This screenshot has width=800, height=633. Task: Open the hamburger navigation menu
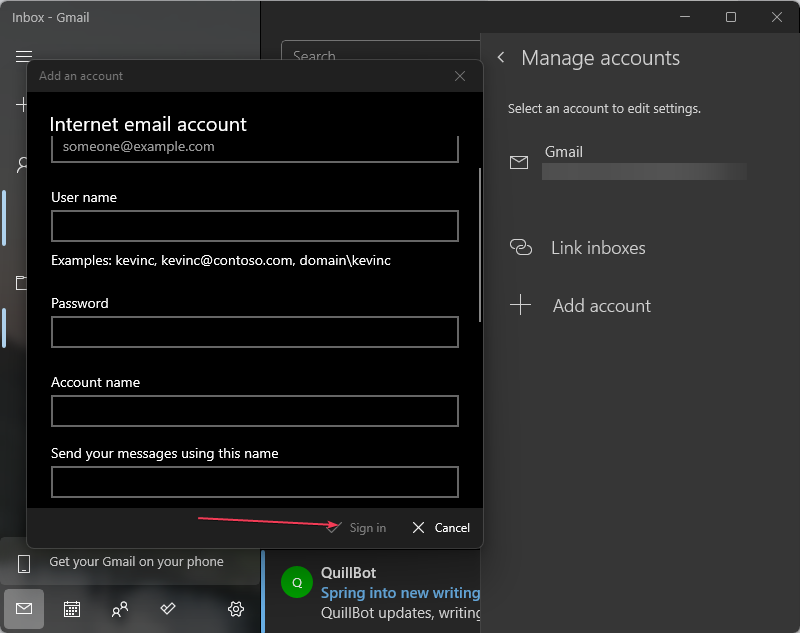coord(24,57)
